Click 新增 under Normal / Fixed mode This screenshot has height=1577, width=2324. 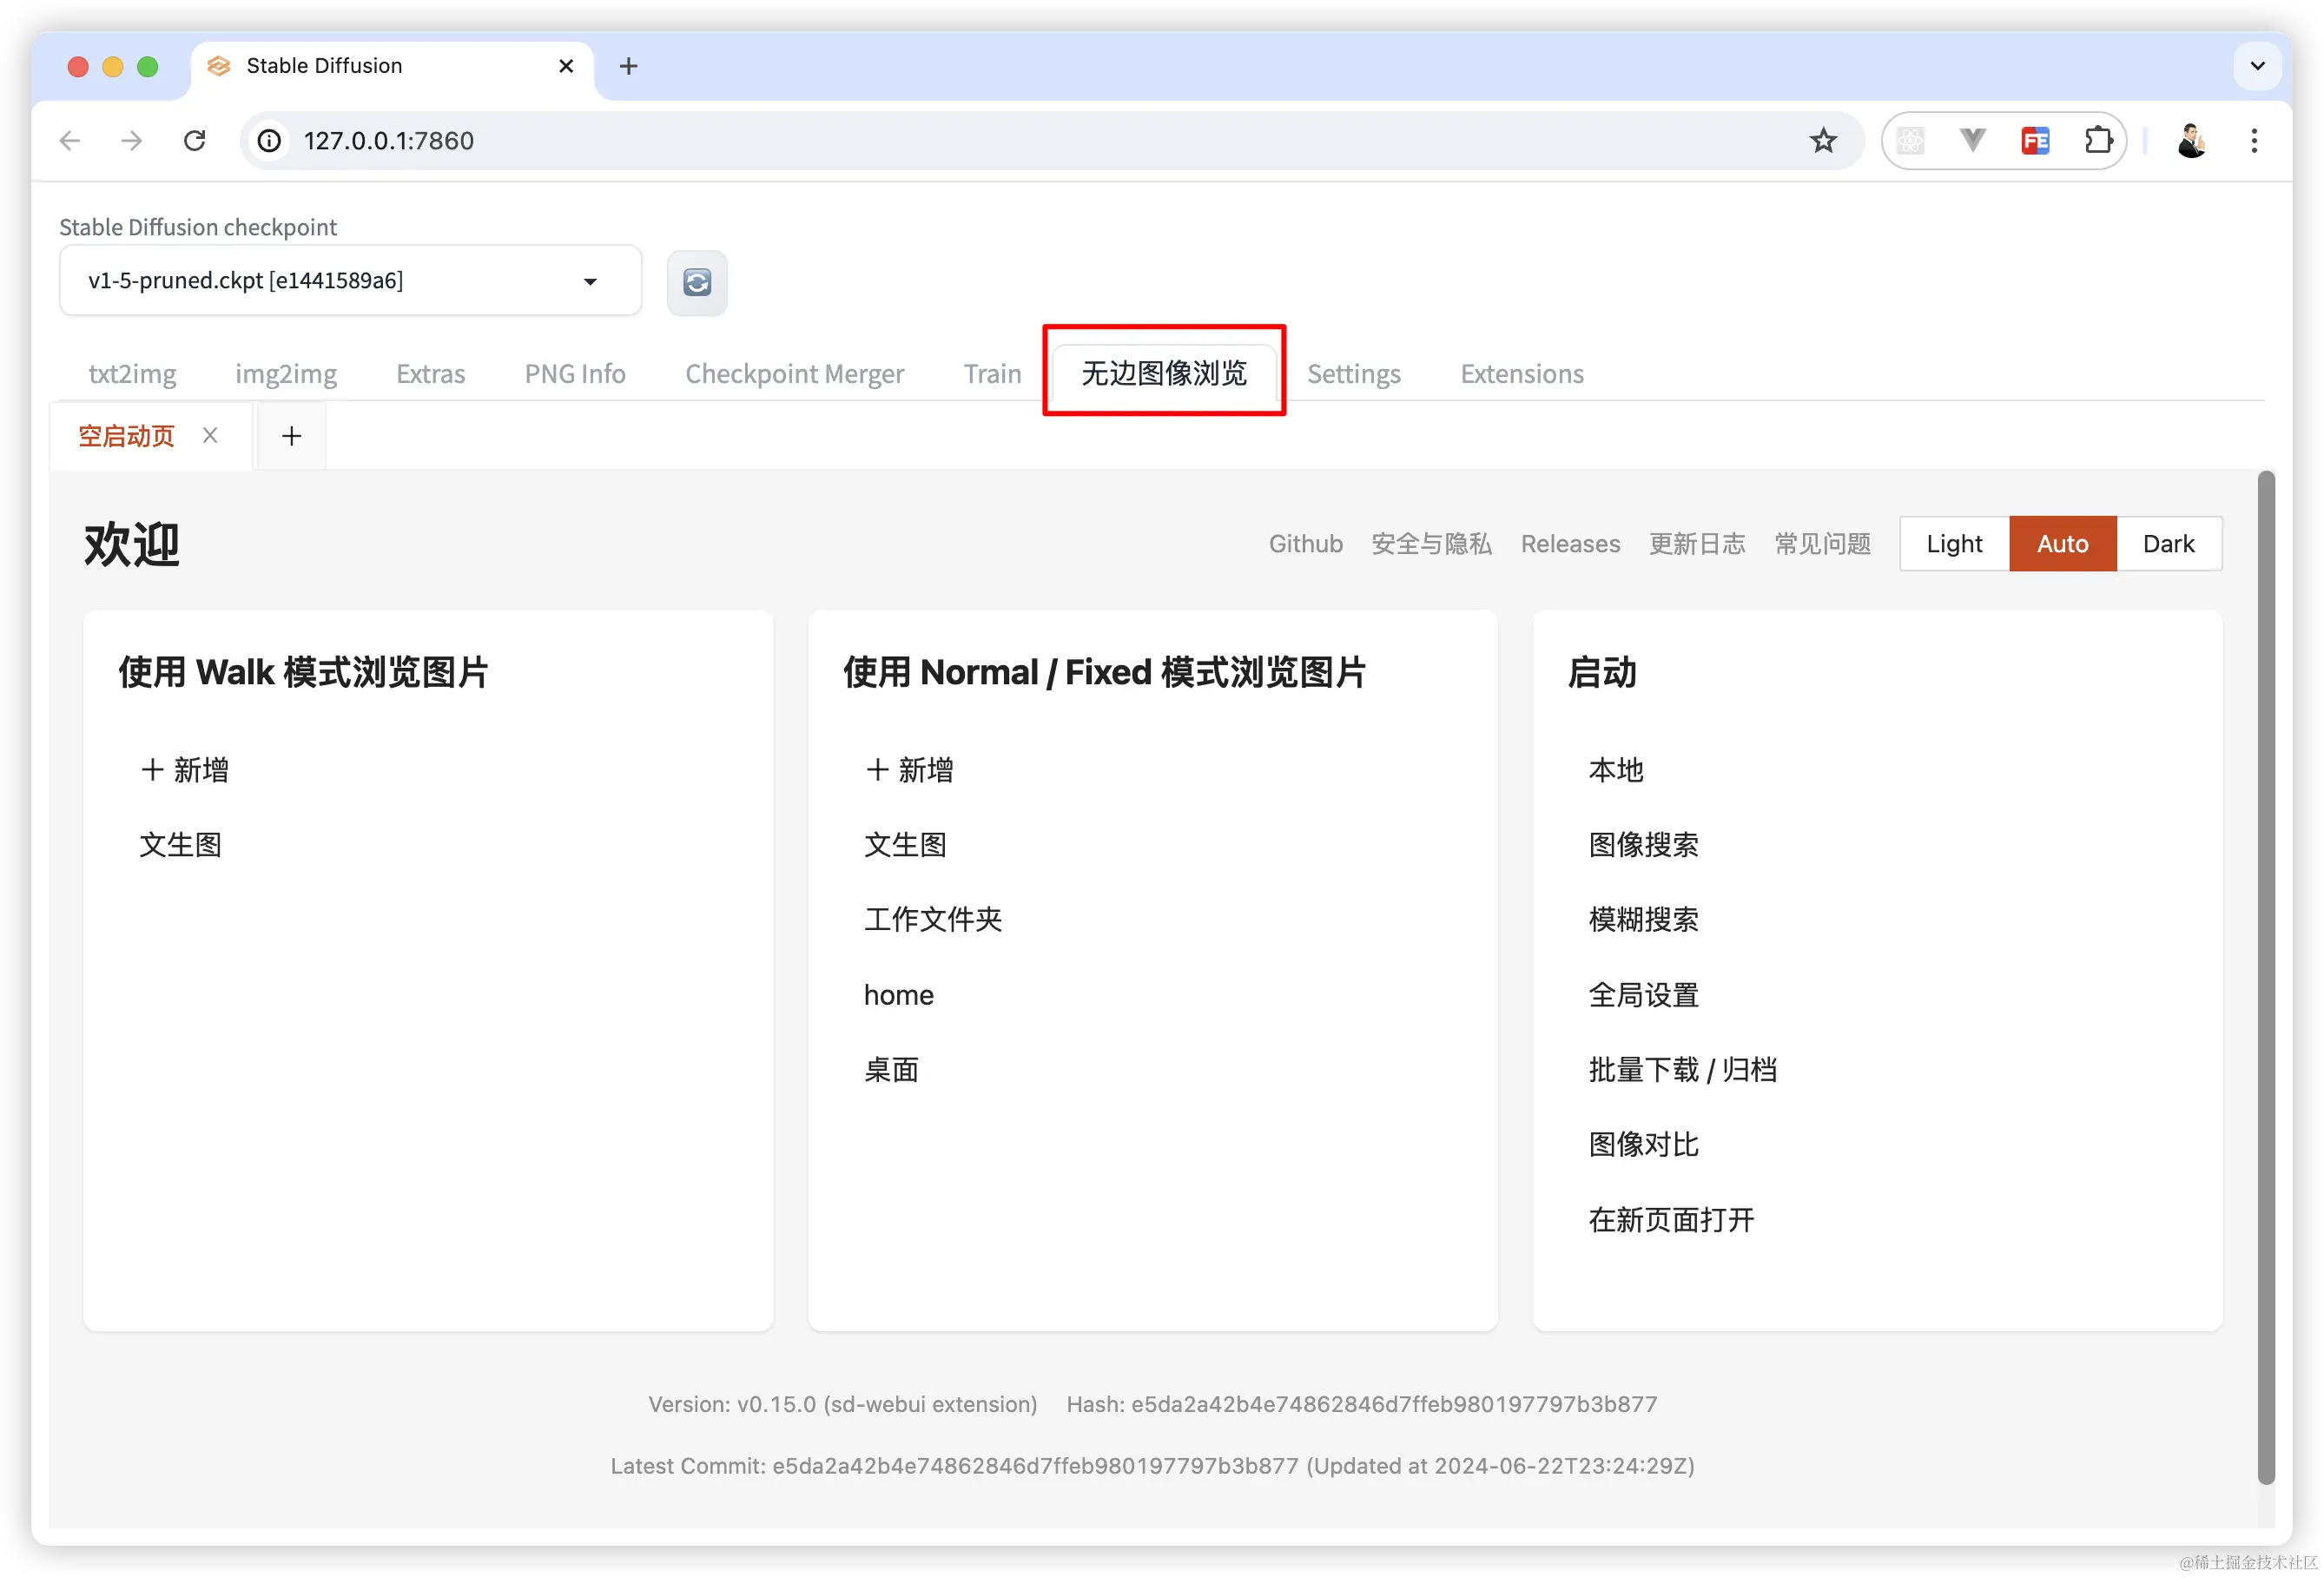pyautogui.click(x=909, y=770)
